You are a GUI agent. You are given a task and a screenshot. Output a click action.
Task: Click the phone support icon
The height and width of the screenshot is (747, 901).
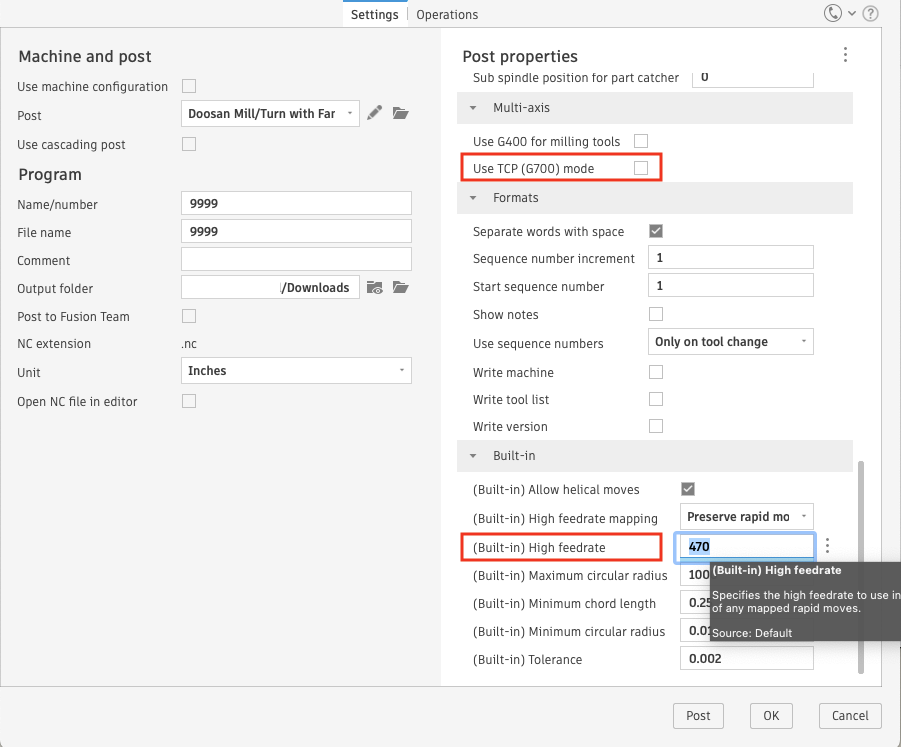coord(833,14)
